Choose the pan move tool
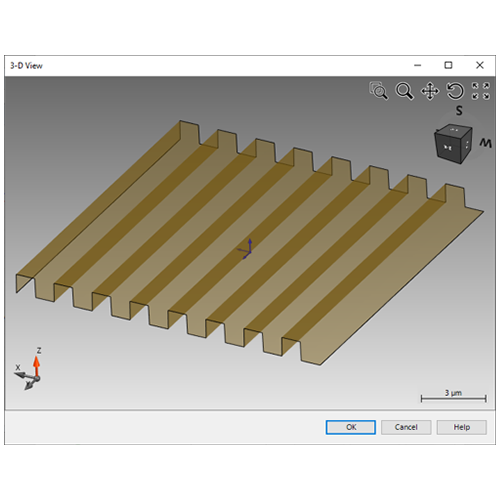Viewport: 500px width, 500px height. point(430,91)
